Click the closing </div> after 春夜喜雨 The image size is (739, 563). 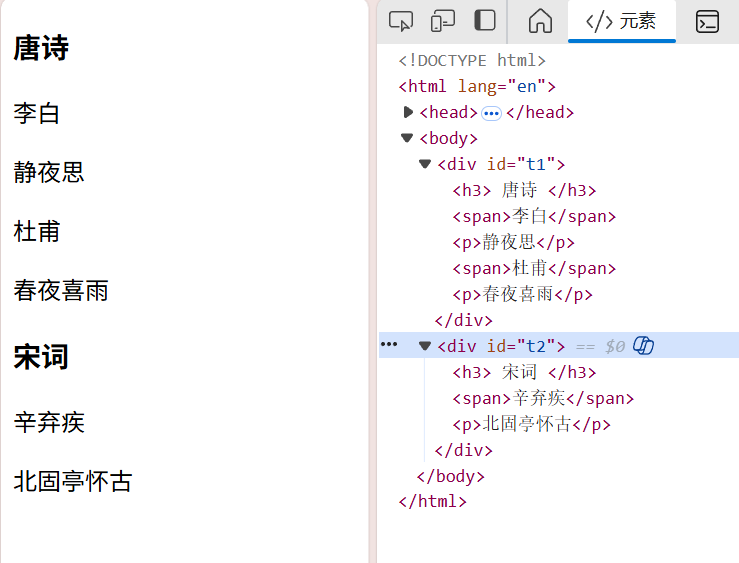click(463, 321)
